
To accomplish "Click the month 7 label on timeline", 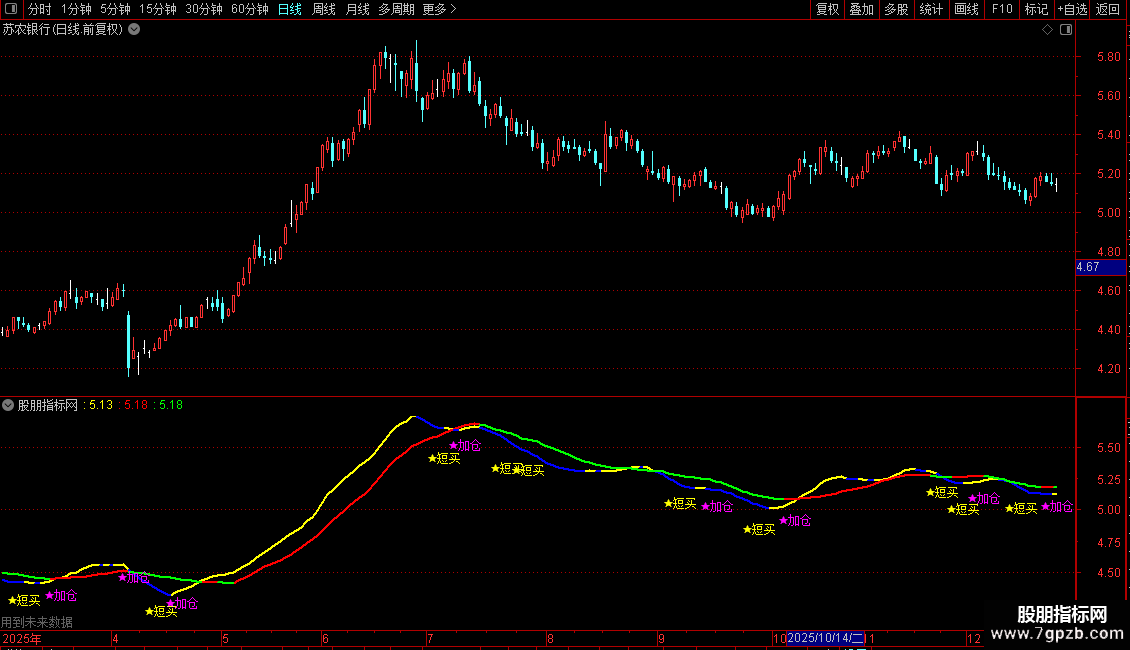I will (x=430, y=638).
